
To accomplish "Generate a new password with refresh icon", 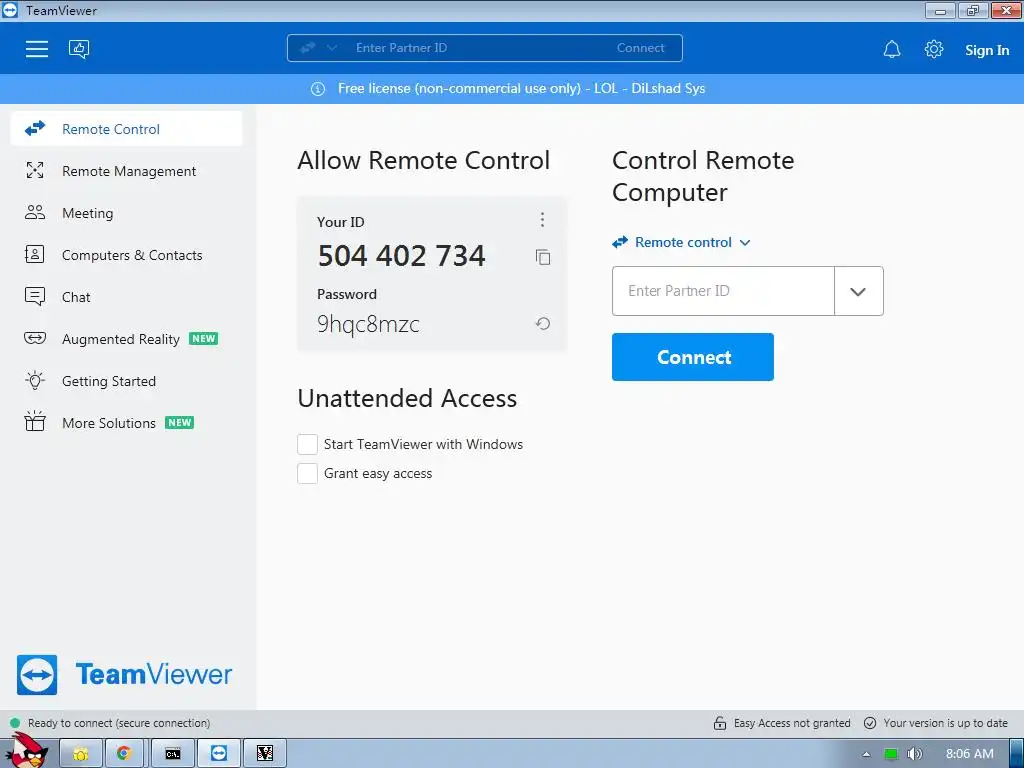I will click(x=543, y=323).
